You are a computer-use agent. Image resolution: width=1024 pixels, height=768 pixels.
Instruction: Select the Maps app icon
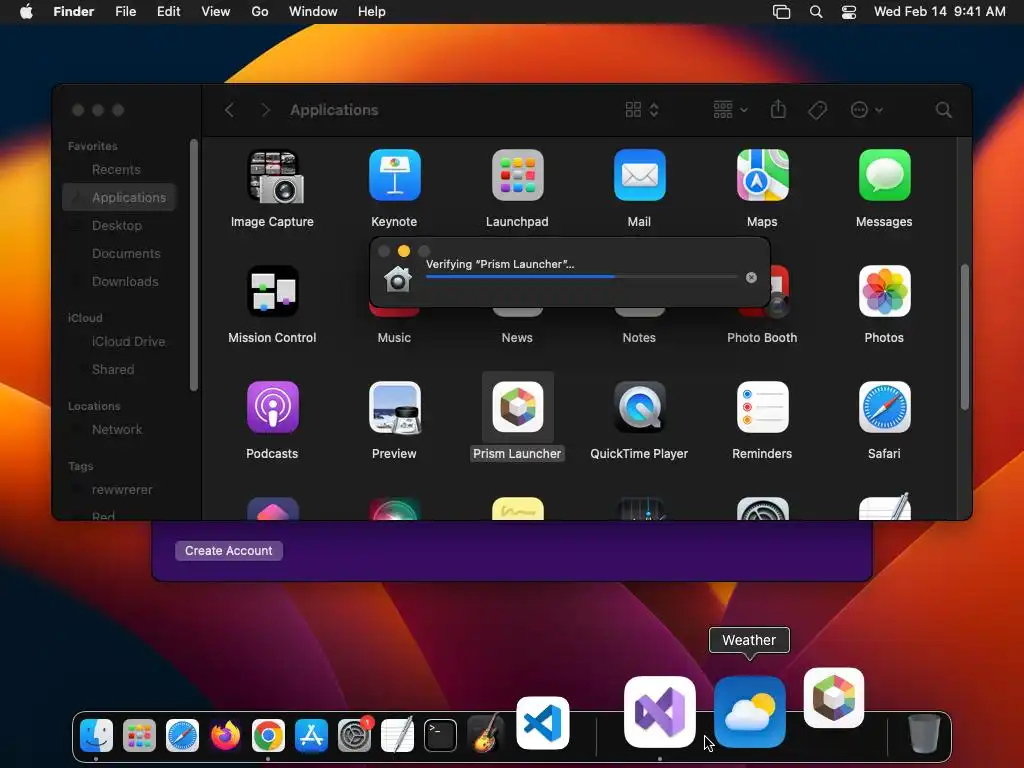click(762, 176)
